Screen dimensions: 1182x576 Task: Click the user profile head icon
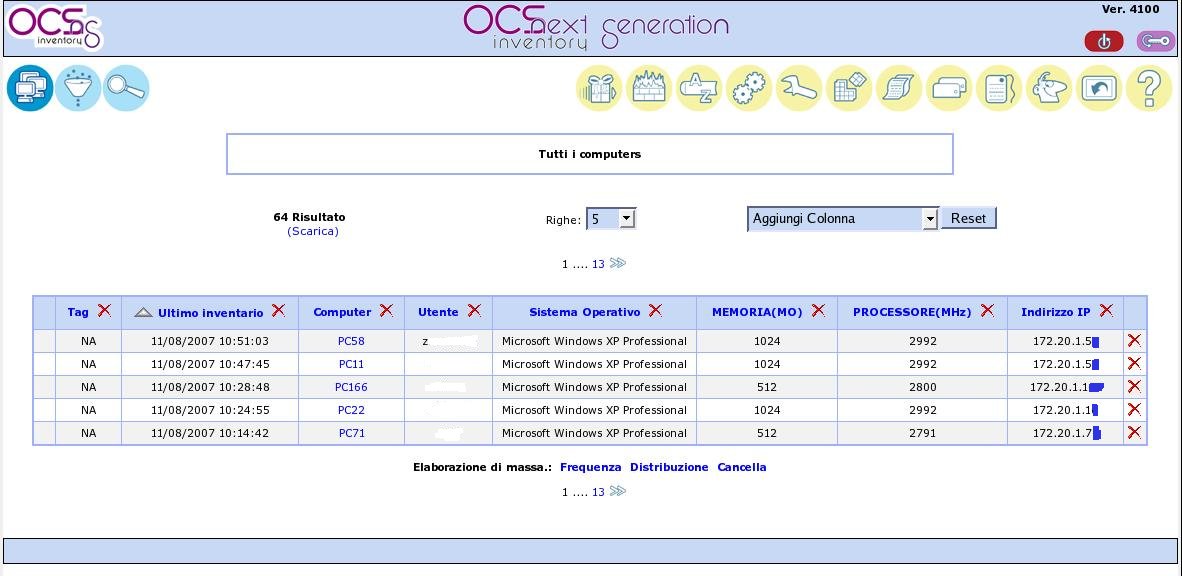(1048, 88)
